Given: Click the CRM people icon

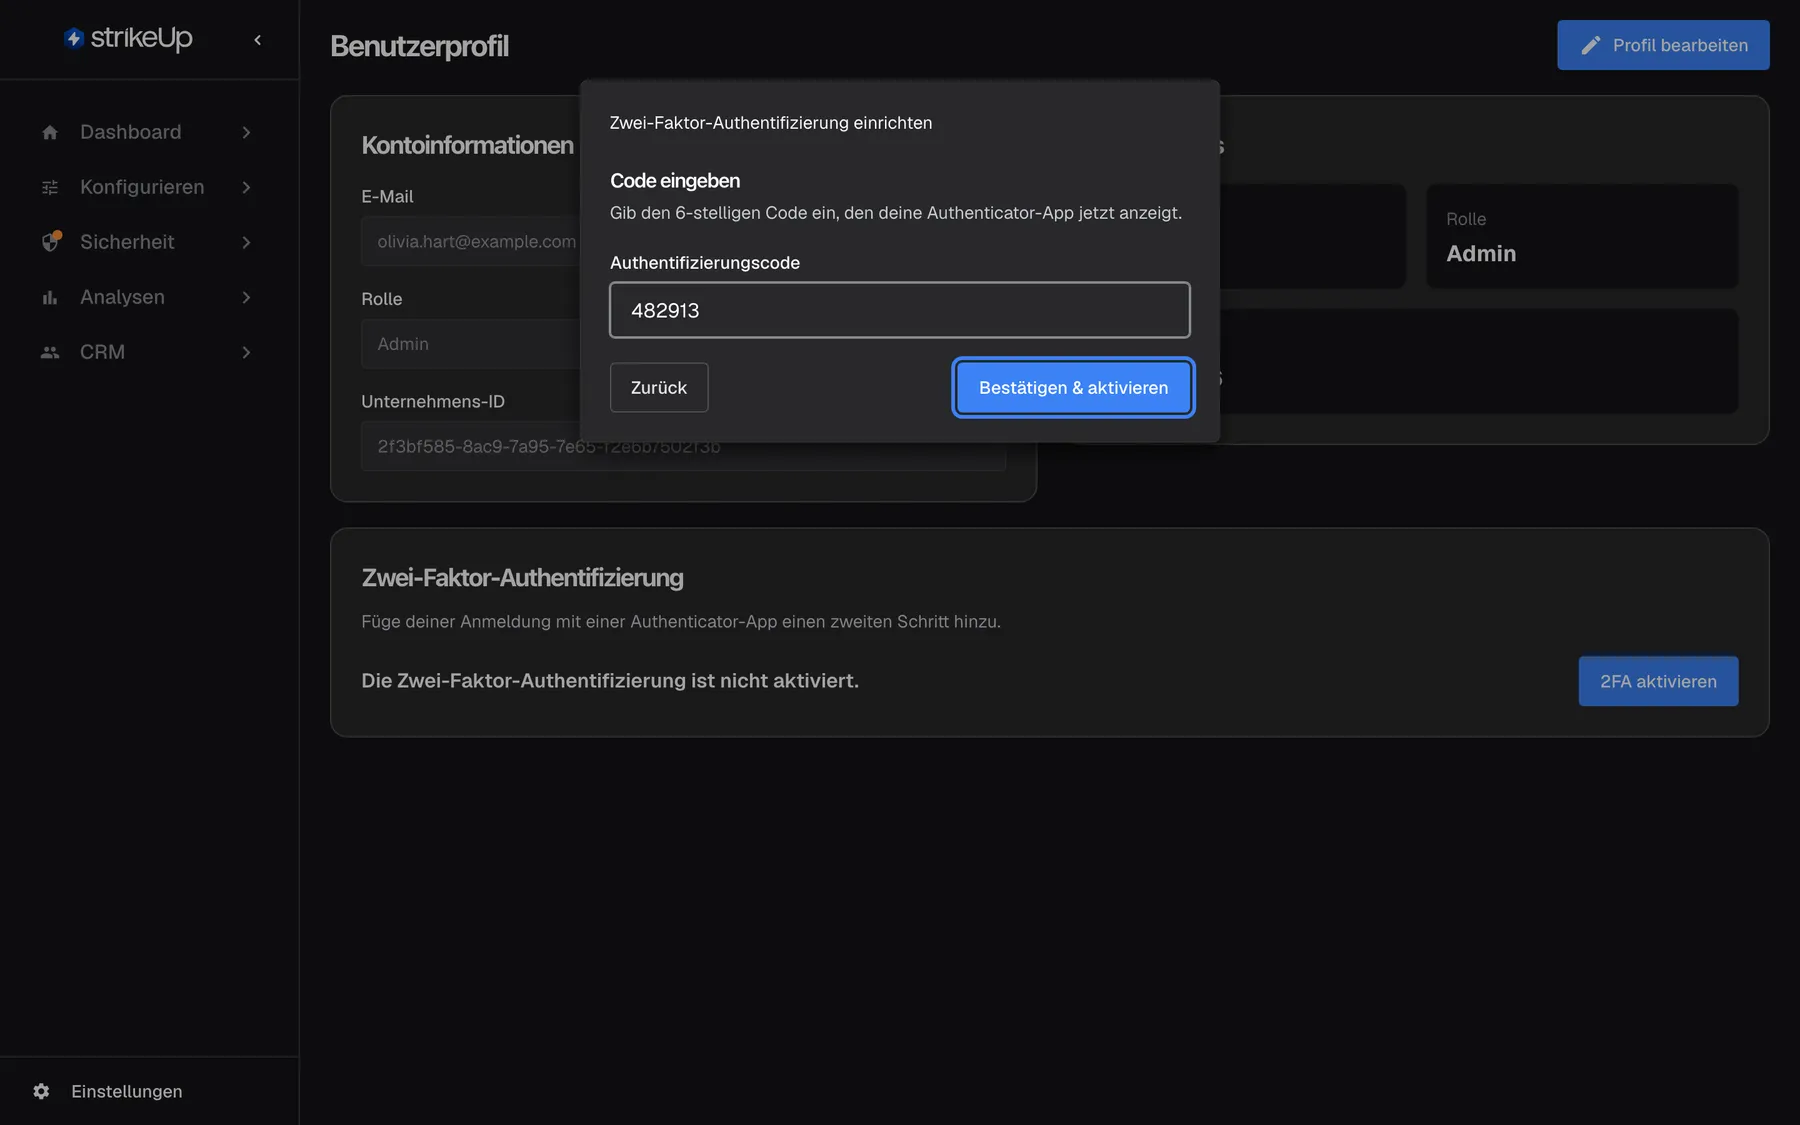Looking at the screenshot, I should [x=50, y=352].
